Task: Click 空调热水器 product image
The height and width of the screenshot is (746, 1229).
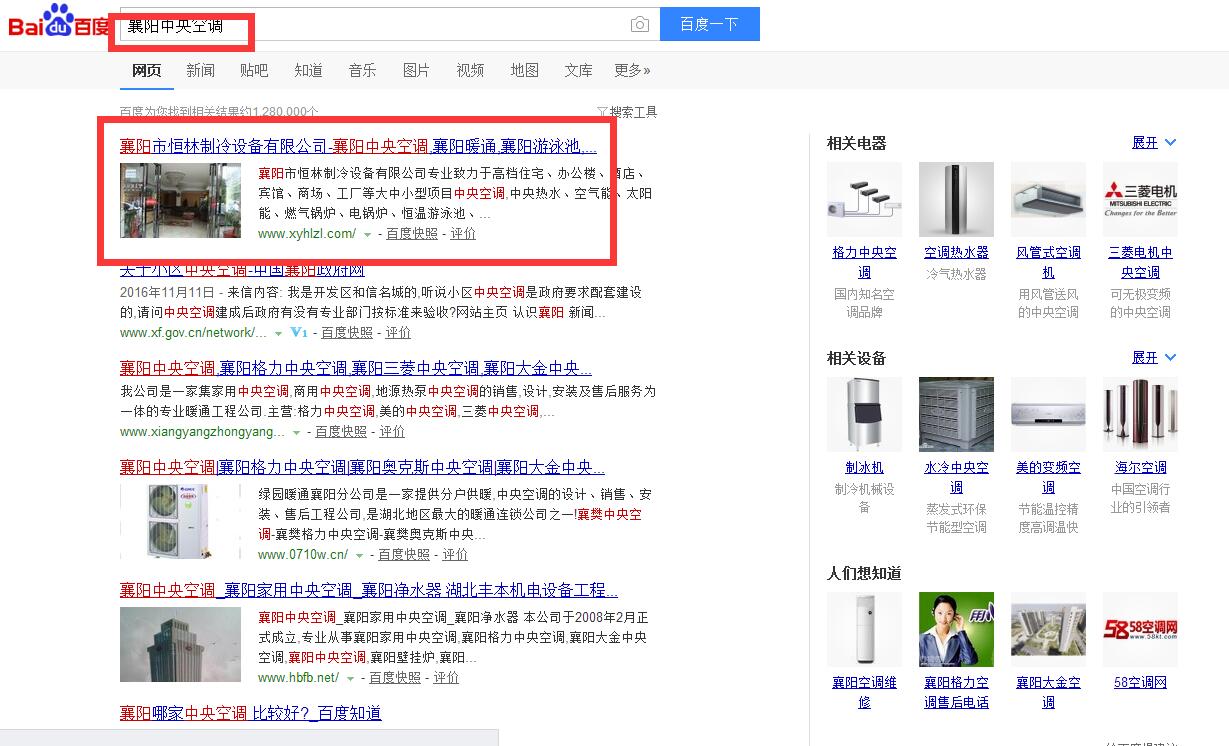Action: (956, 200)
